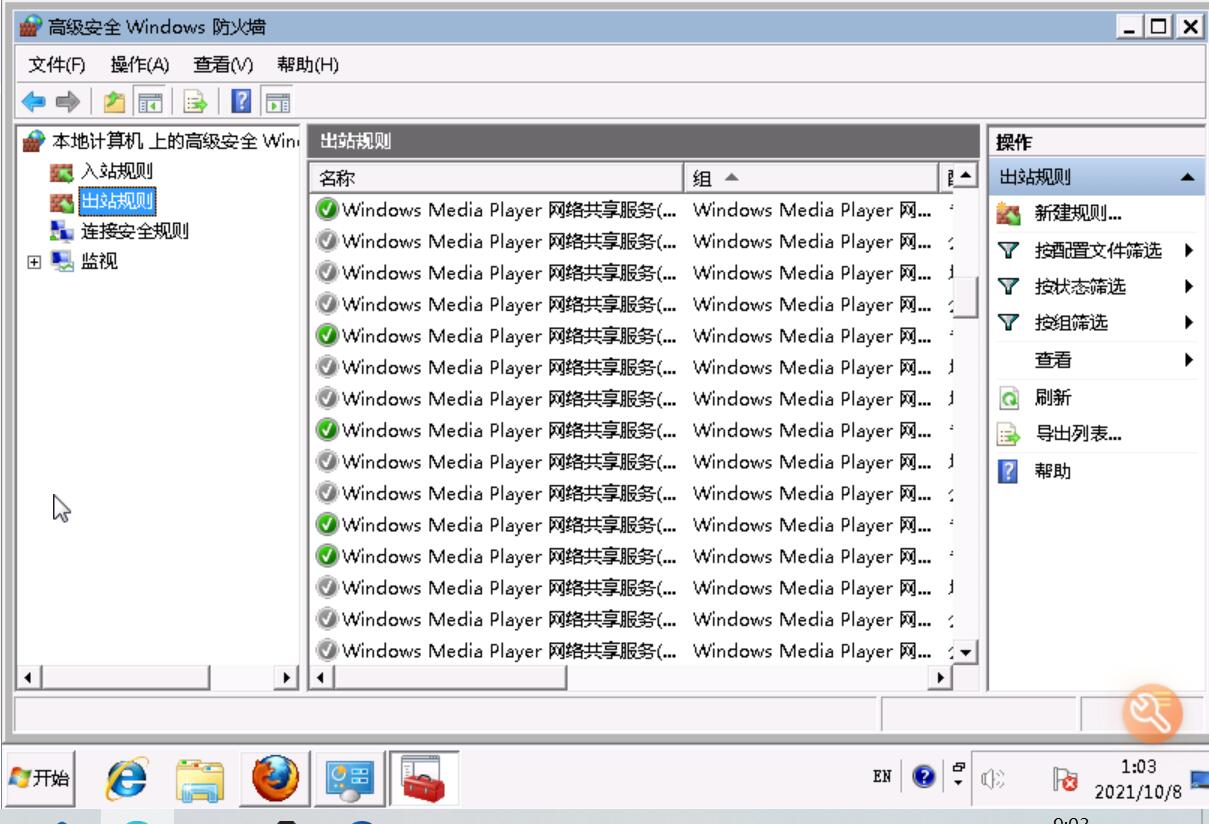Start a new rule via 新建规则...
Viewport: 1209px width, 824px height.
click(x=1077, y=214)
